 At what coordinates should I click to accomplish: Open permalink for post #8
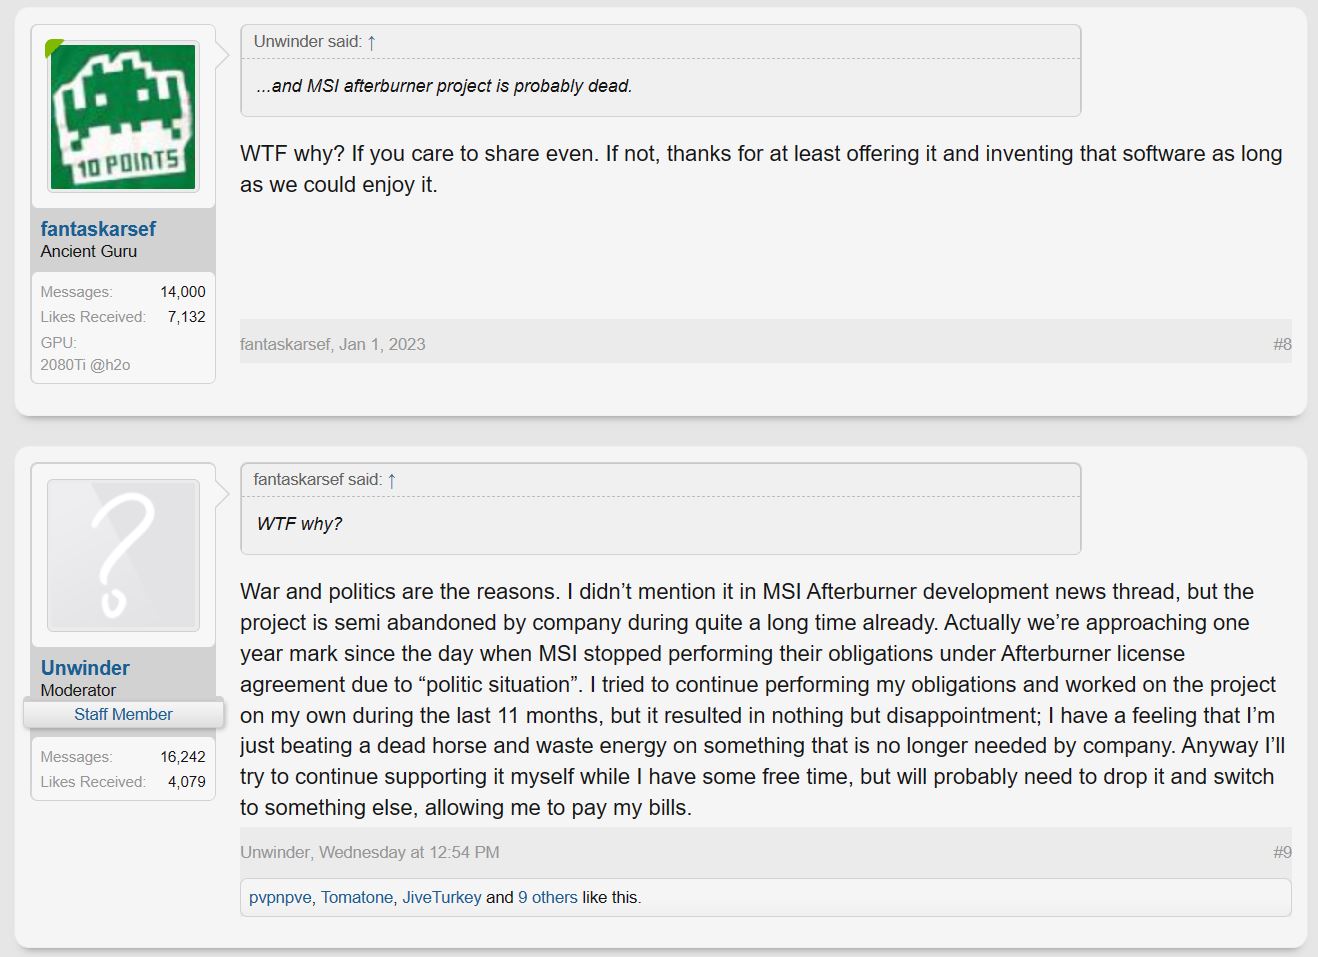click(x=1282, y=344)
